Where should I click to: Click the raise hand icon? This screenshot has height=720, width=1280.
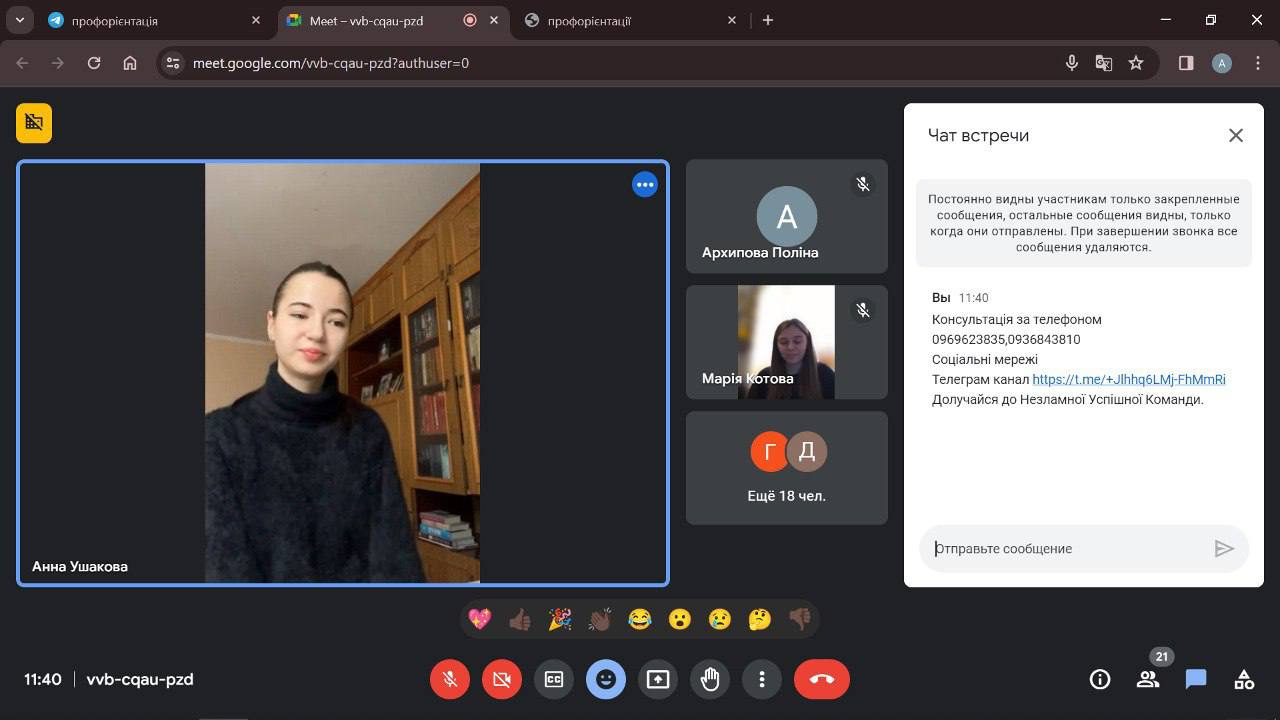click(x=710, y=679)
